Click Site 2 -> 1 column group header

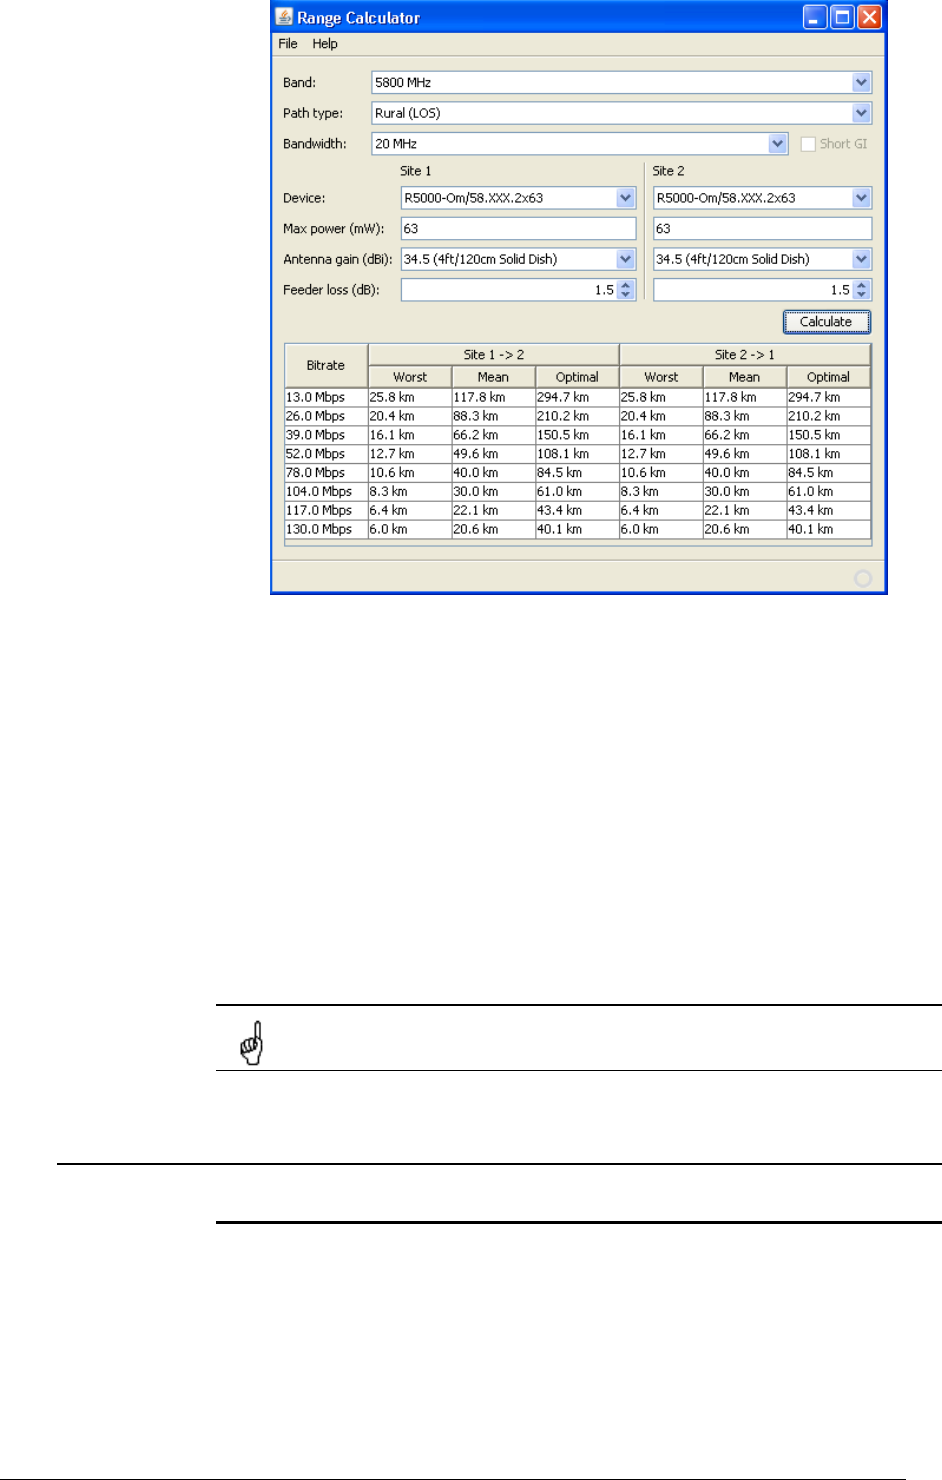pyautogui.click(x=745, y=355)
